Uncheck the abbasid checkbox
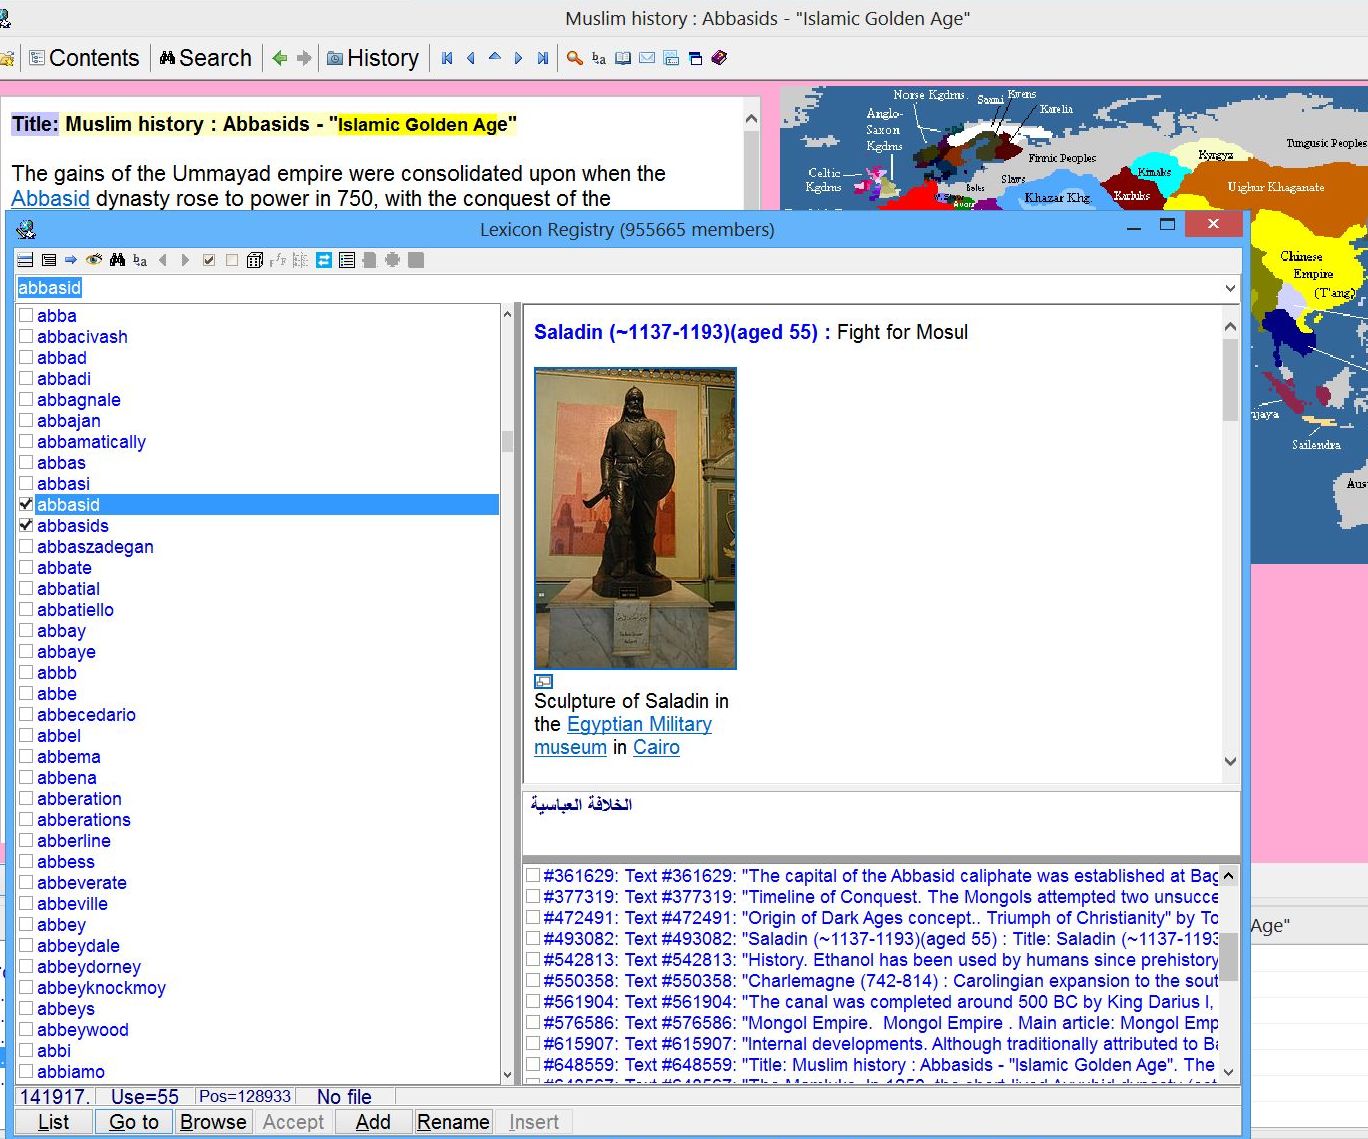The width and height of the screenshot is (1368, 1139). (26, 504)
